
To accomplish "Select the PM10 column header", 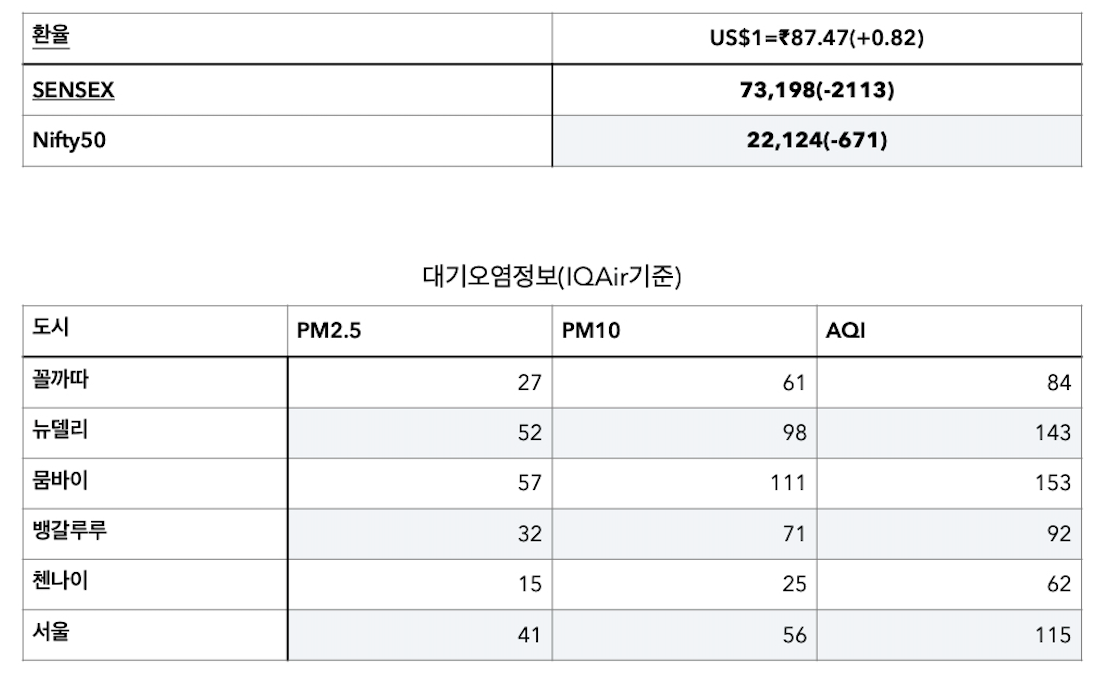I will [591, 330].
